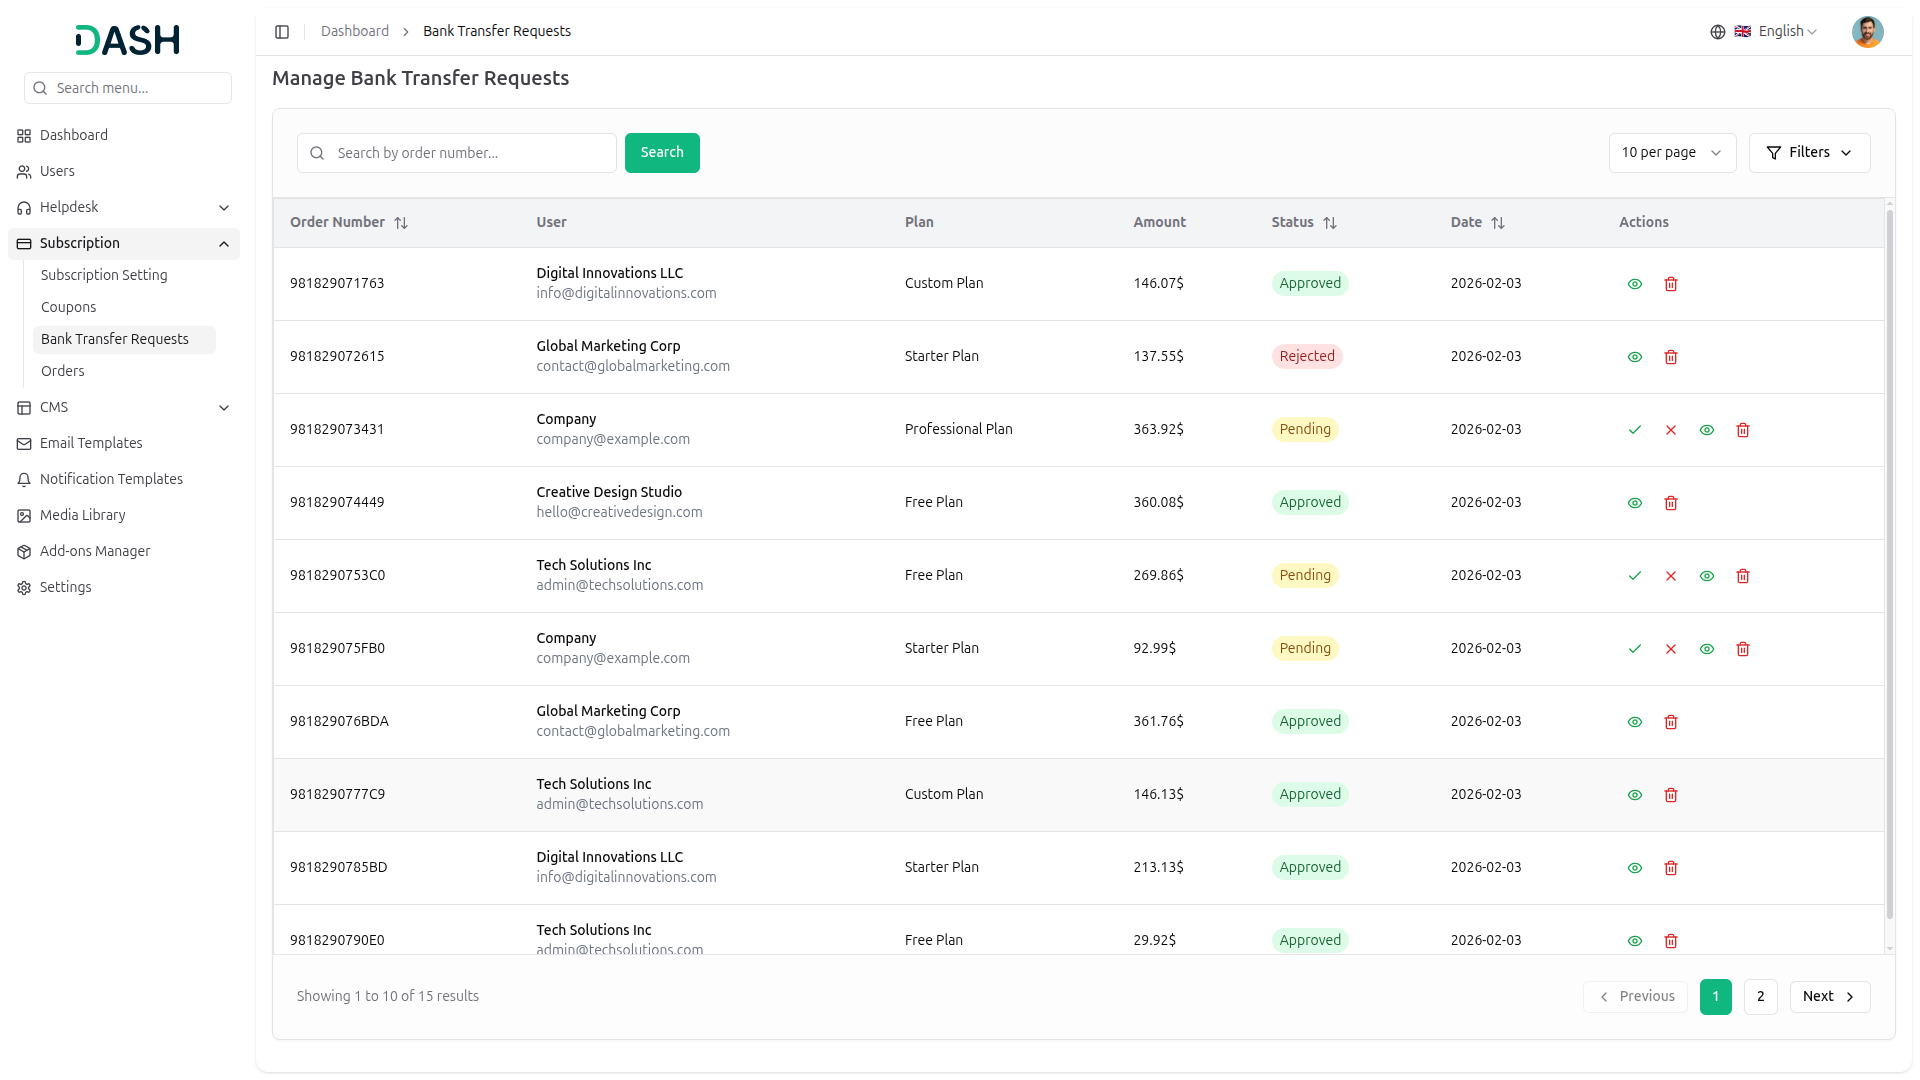Delete the Global Marketing Corp rejected request
Viewport: 1920px width, 1080px height.
point(1670,357)
